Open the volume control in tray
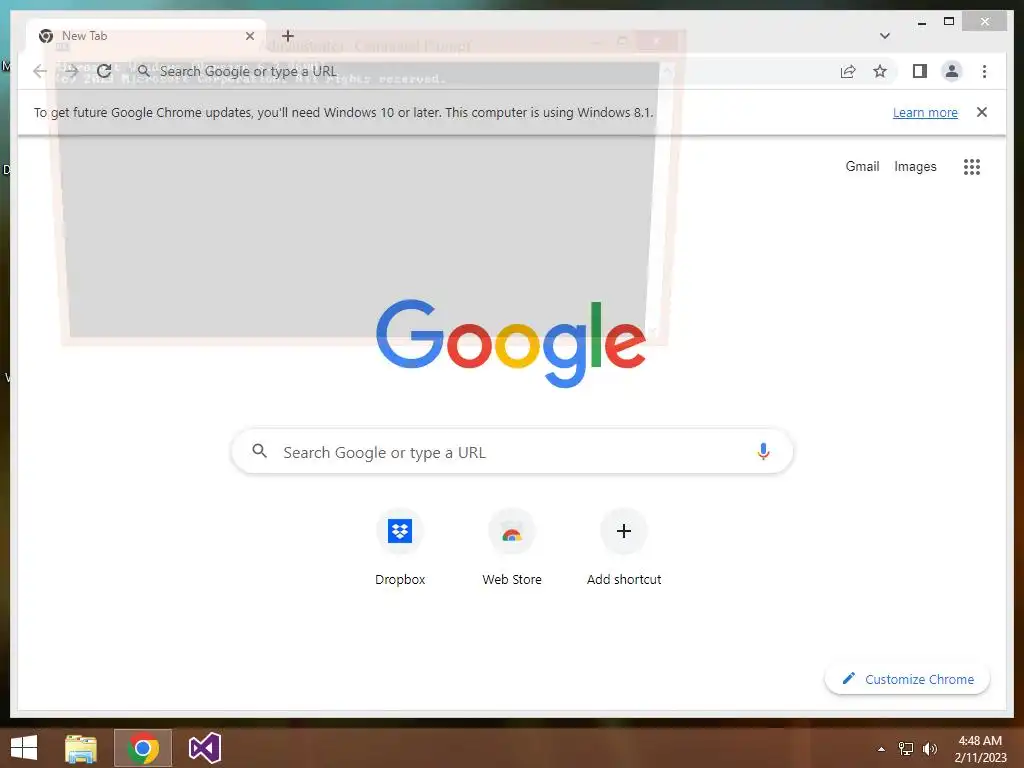 coord(929,749)
